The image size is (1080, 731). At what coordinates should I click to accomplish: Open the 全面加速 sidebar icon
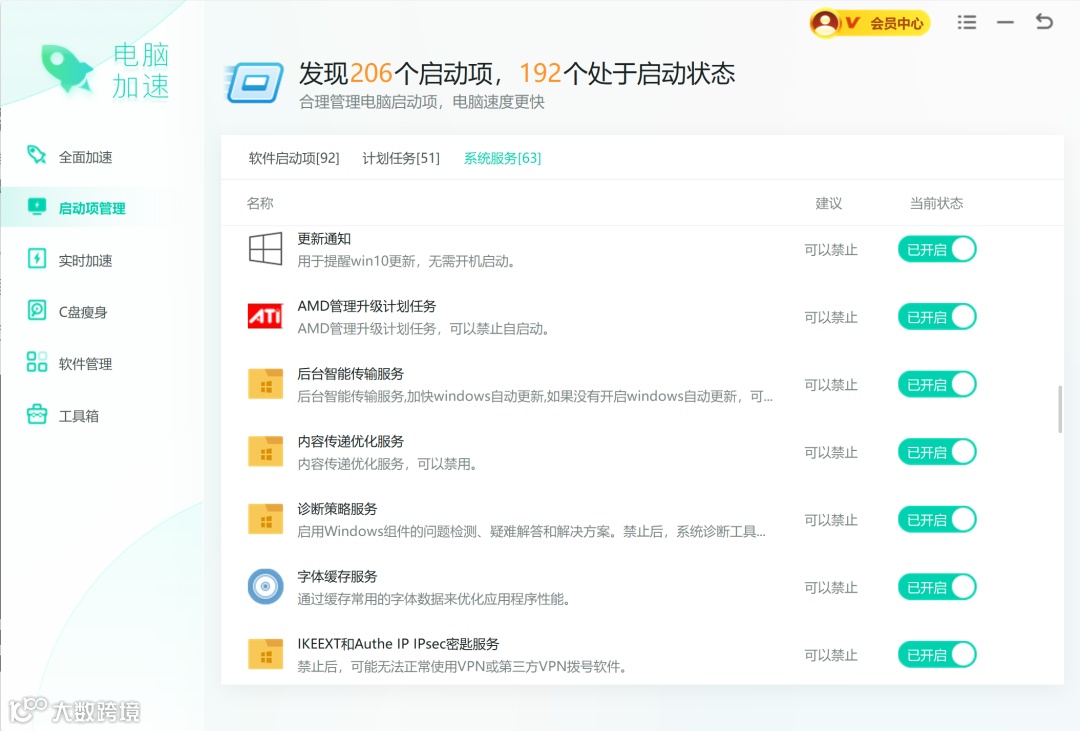[x=37, y=155]
